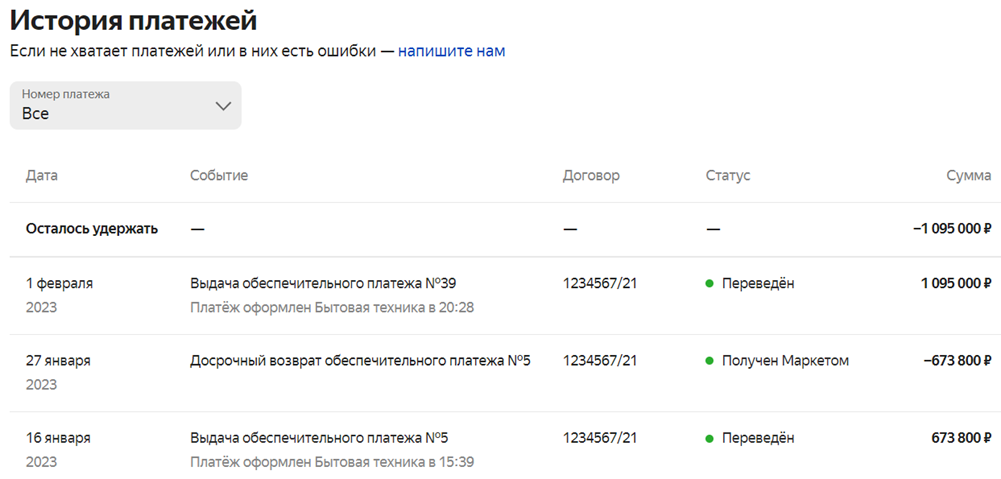Select 'Выдача обеспечительного платежа №5' event
1001x479 pixels.
coord(319,437)
